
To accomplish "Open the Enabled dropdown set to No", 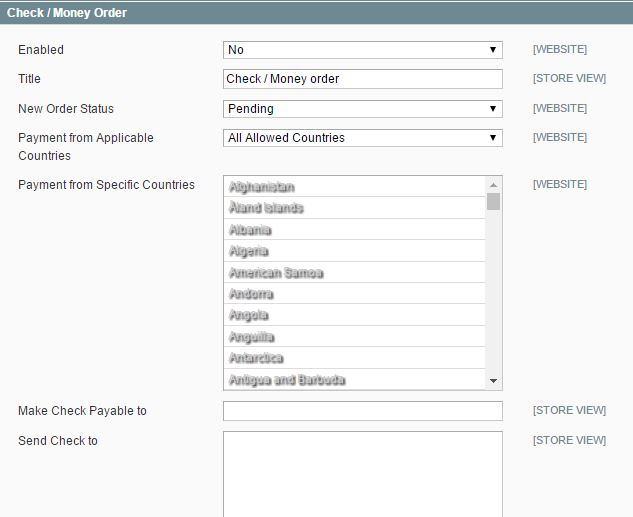I will pyautogui.click(x=363, y=50).
